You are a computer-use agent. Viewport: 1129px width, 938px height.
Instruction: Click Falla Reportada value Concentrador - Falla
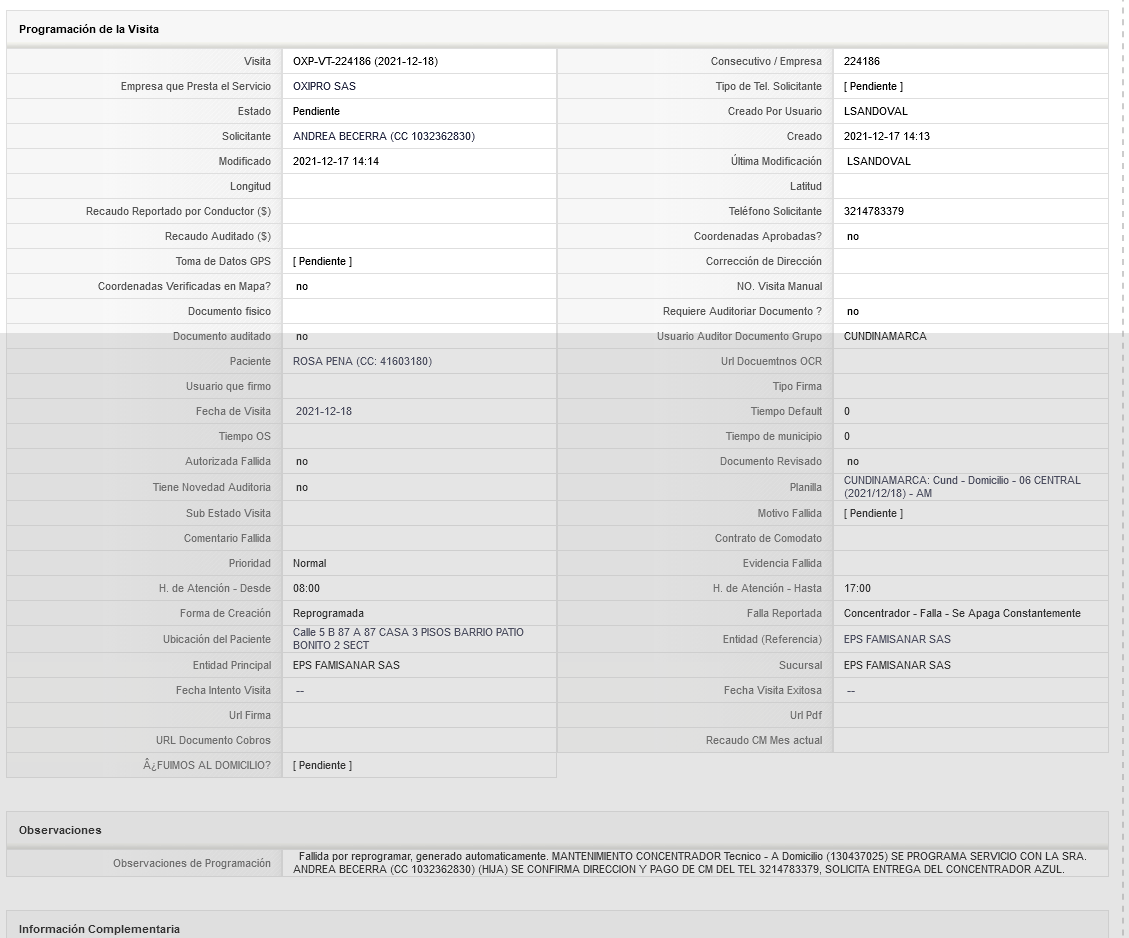coord(962,613)
